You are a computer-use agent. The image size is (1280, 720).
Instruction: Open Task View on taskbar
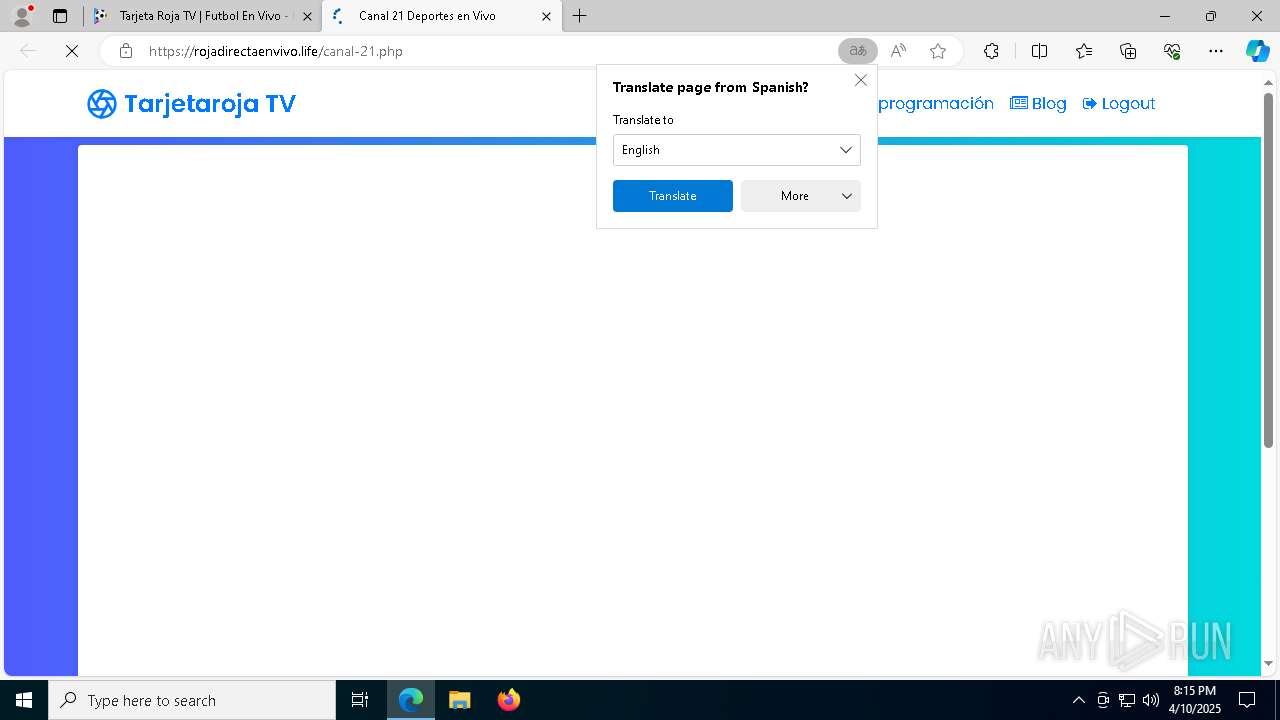coord(360,700)
